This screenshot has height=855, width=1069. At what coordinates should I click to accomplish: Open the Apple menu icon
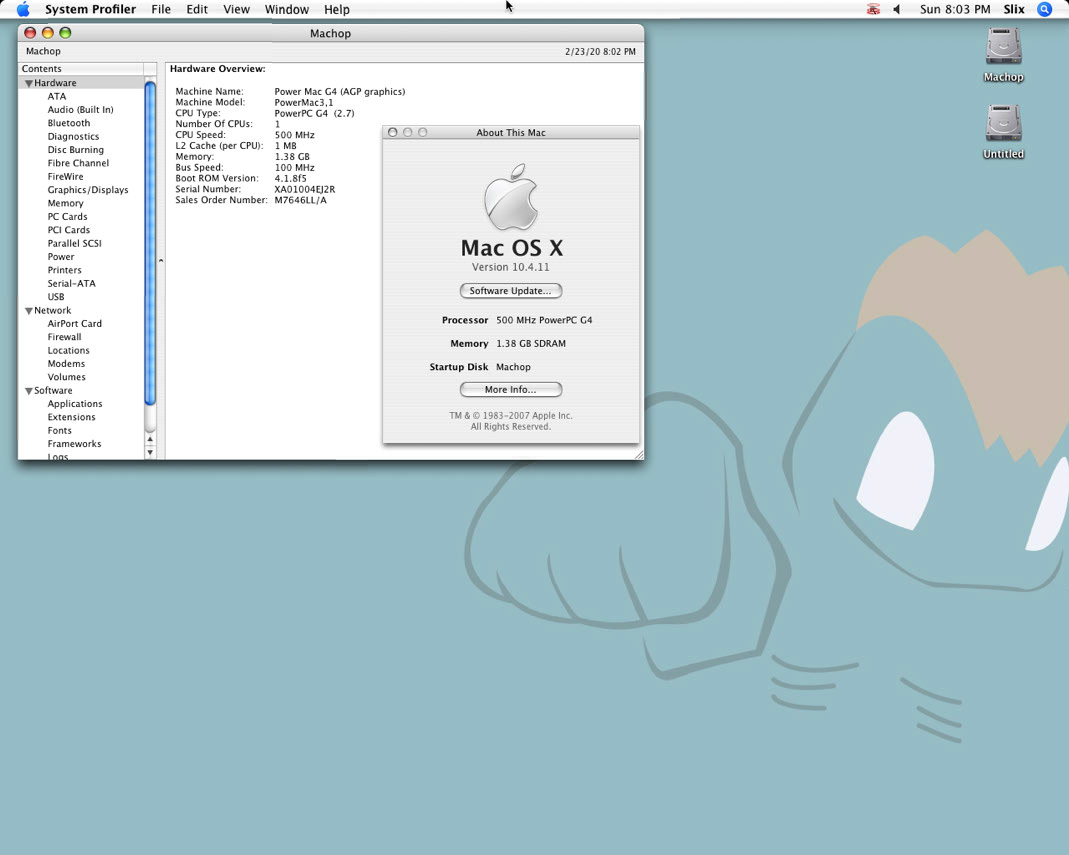23,10
